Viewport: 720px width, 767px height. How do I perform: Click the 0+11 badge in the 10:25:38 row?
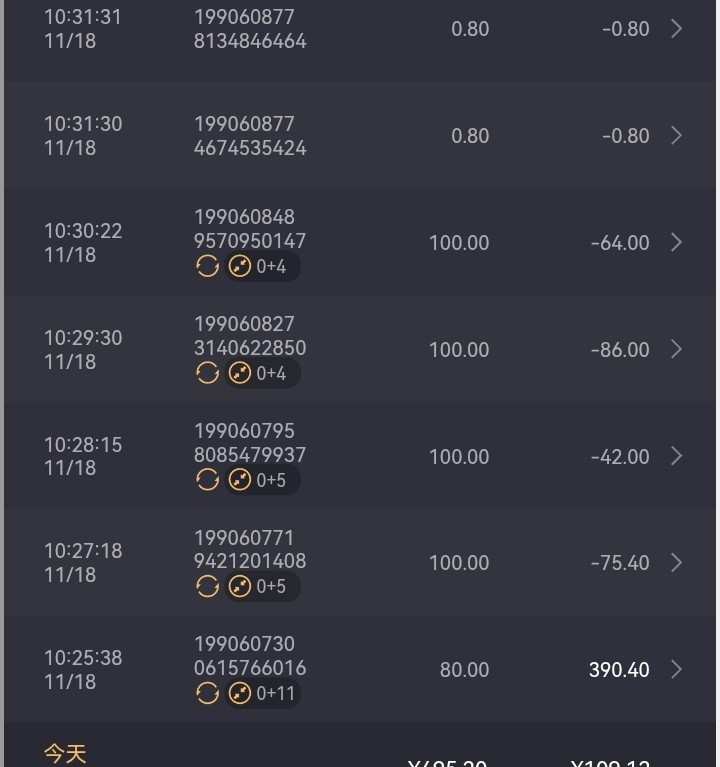pyautogui.click(x=264, y=693)
